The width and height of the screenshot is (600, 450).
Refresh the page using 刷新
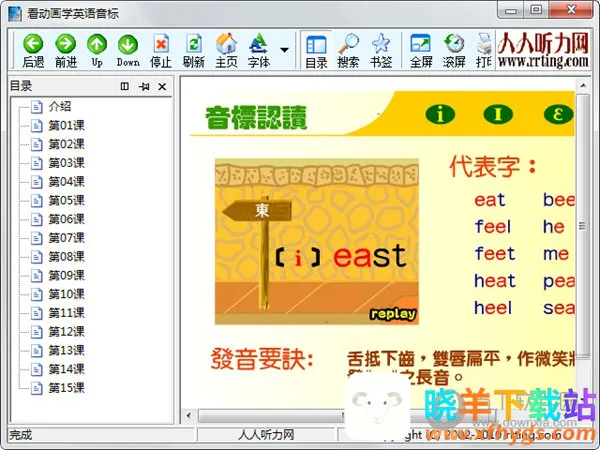194,50
